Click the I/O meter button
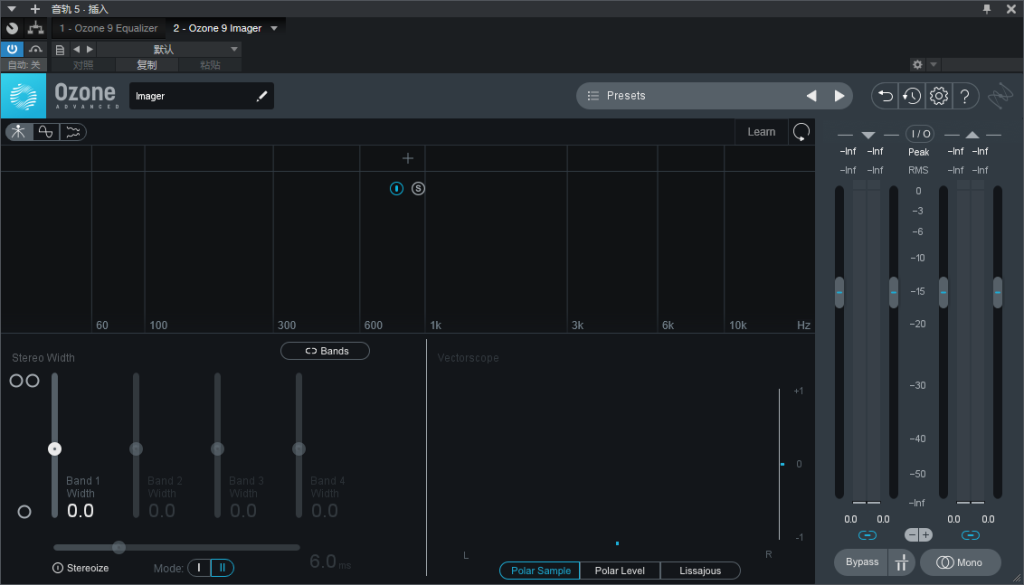 click(x=920, y=134)
